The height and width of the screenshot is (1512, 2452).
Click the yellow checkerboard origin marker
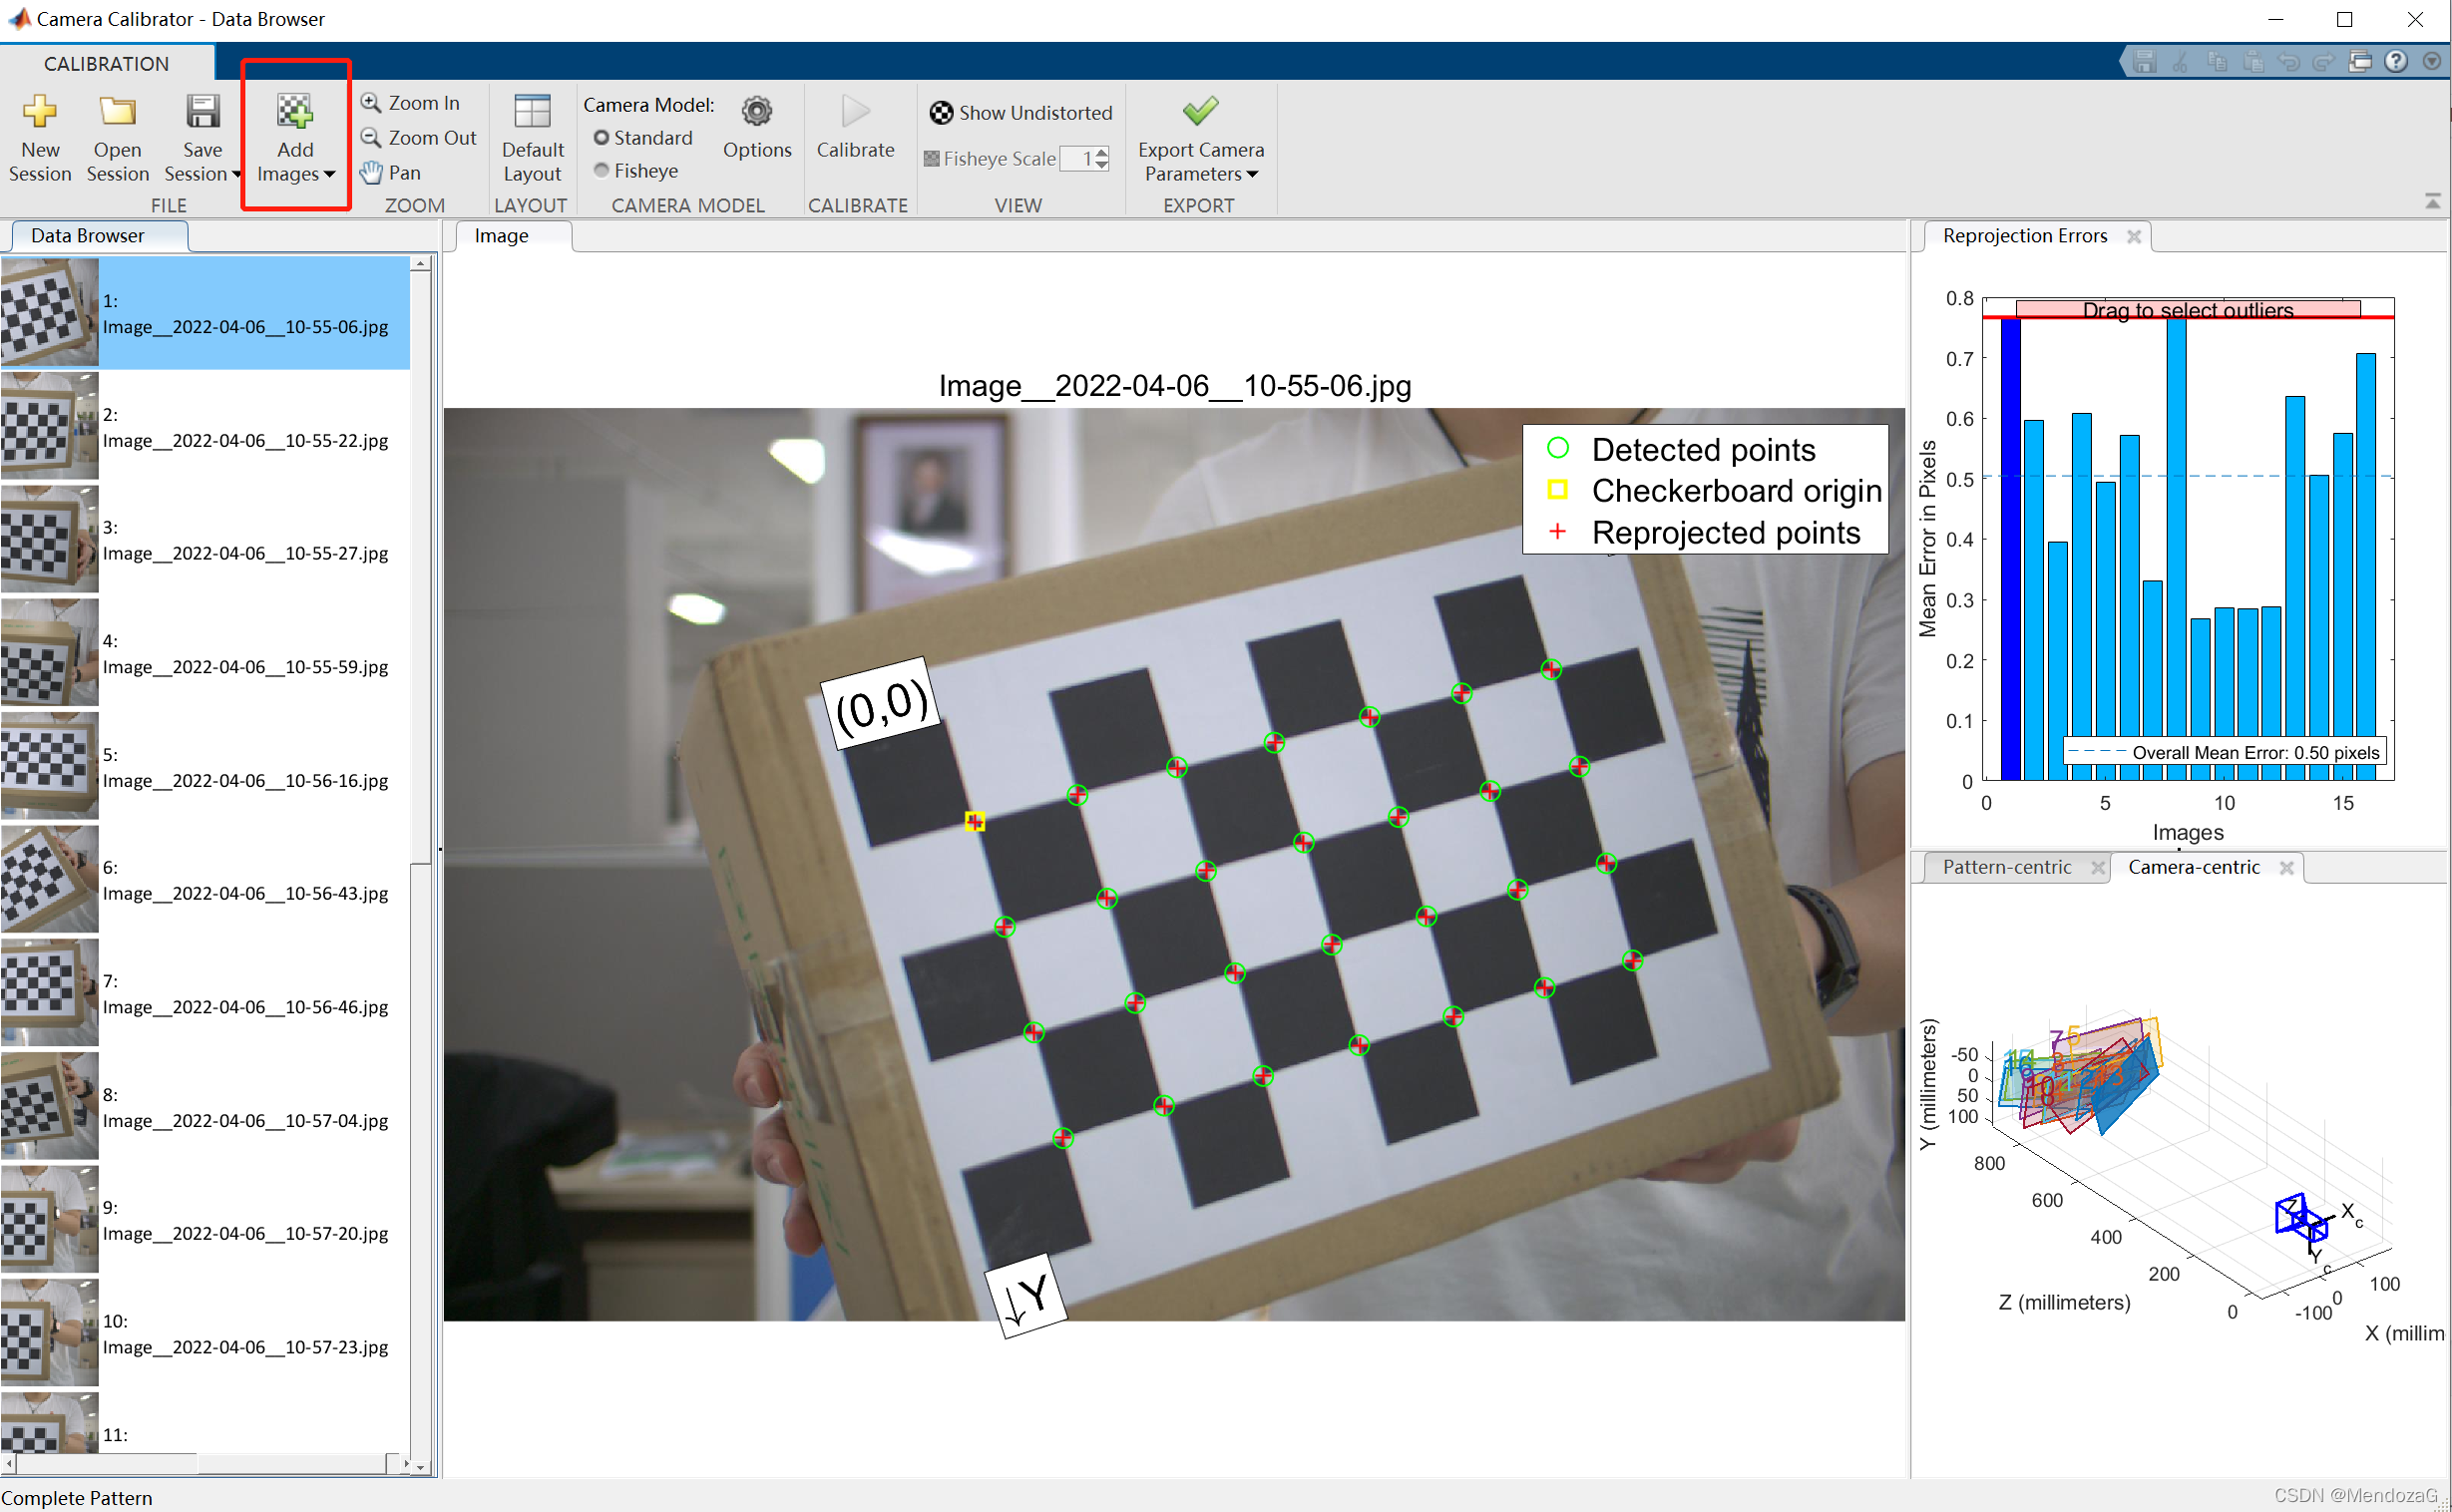[x=975, y=822]
